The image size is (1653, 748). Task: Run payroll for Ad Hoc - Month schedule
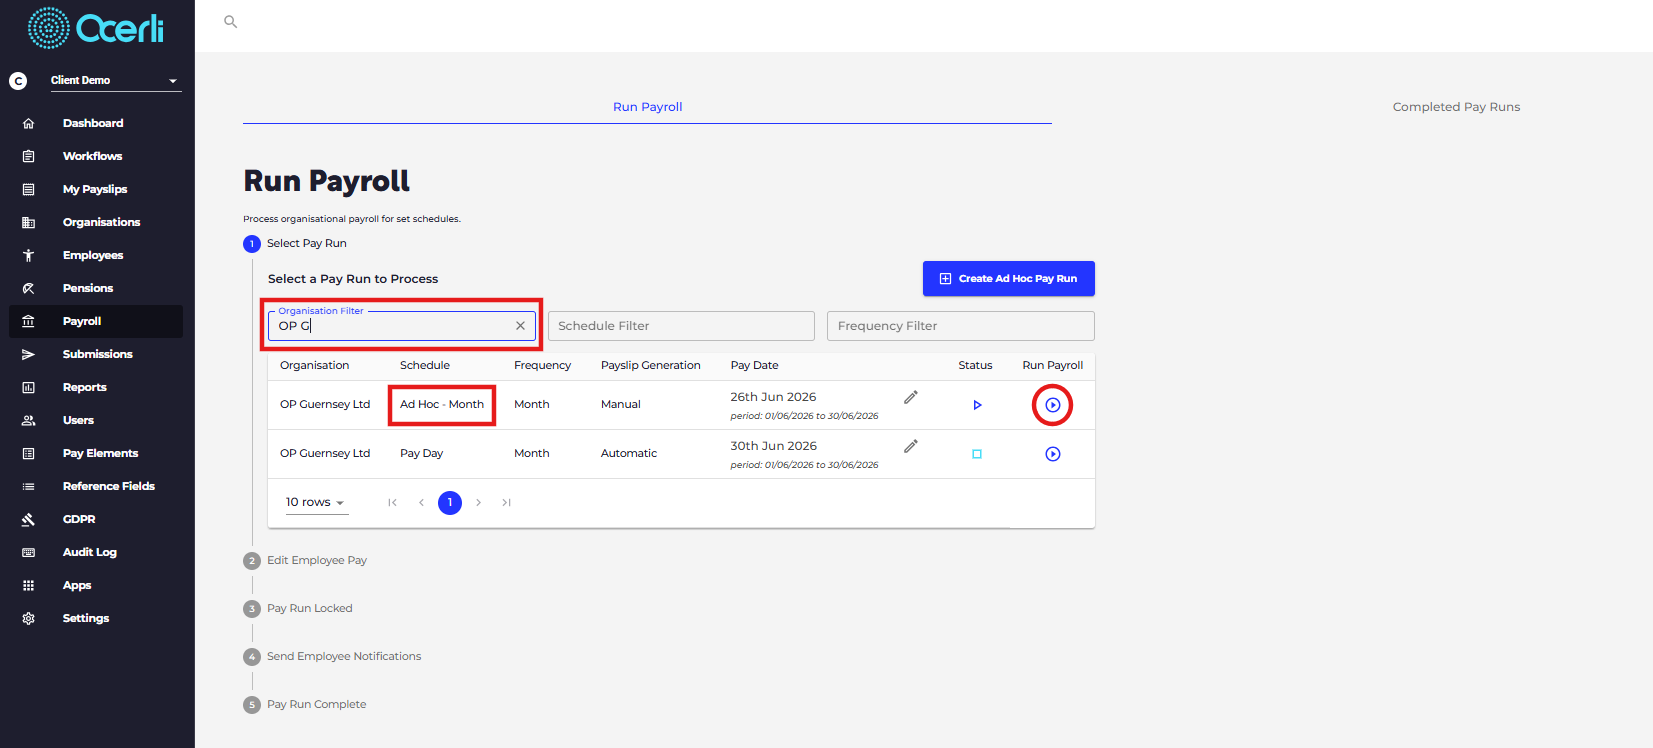[x=1053, y=405]
